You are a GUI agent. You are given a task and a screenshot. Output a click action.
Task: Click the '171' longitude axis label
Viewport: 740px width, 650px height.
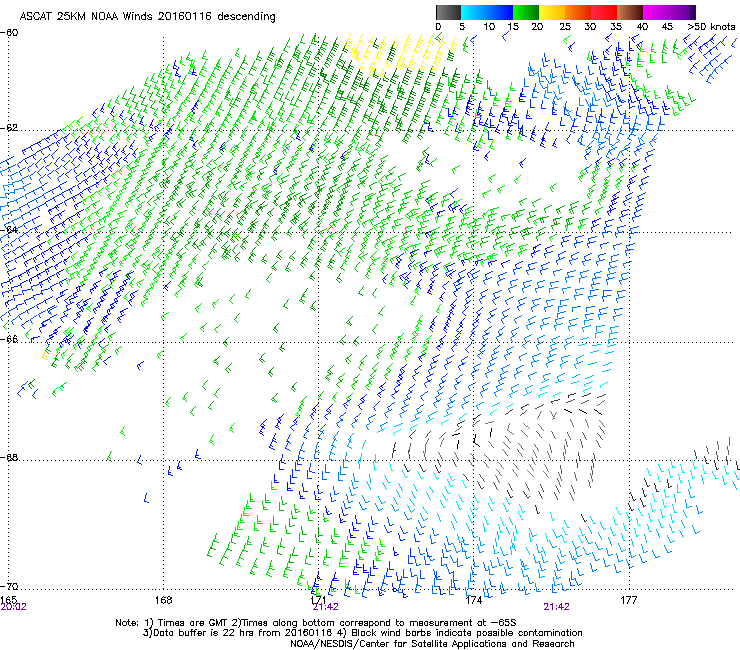(319, 600)
